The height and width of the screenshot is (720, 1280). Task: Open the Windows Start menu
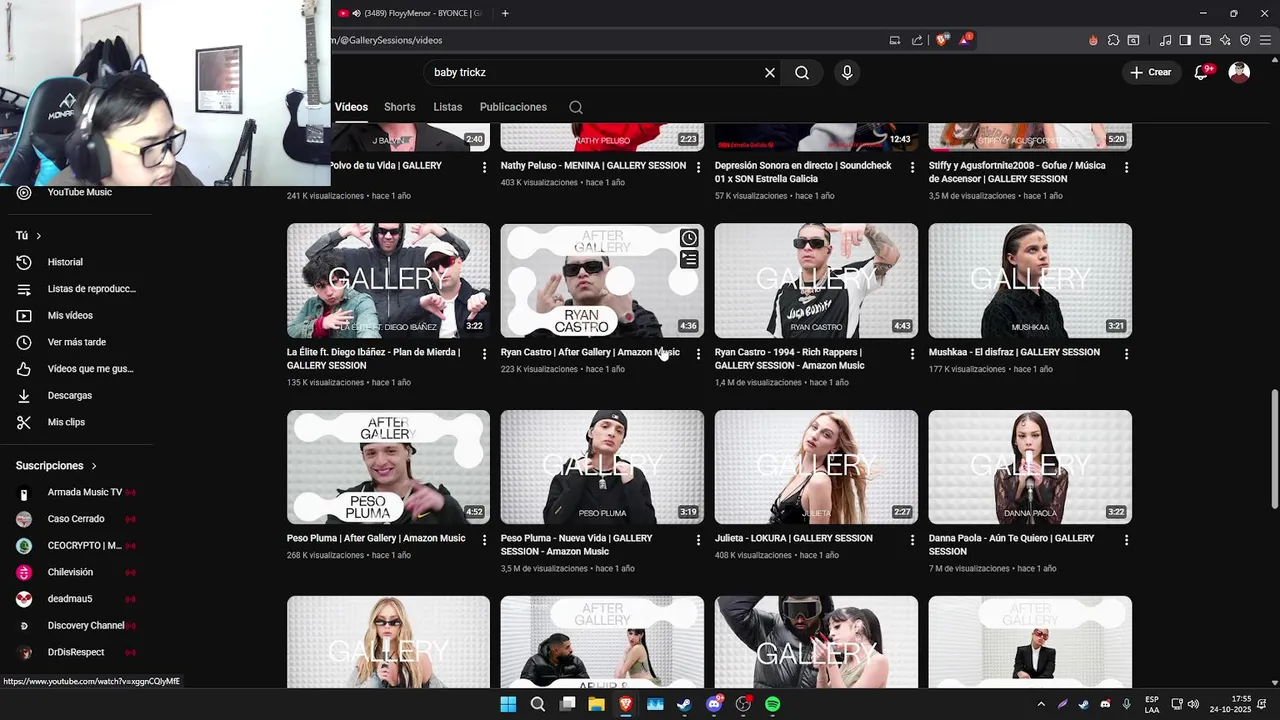pos(508,704)
